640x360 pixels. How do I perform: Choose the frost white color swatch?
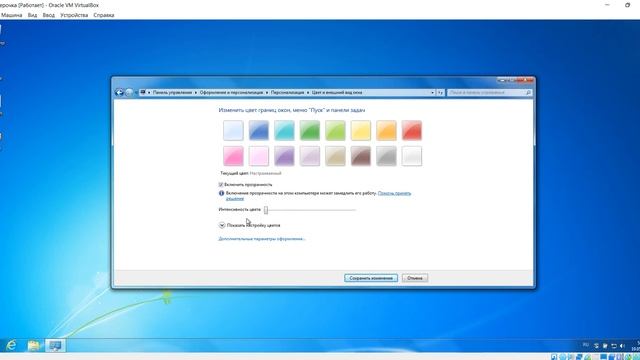coord(411,156)
